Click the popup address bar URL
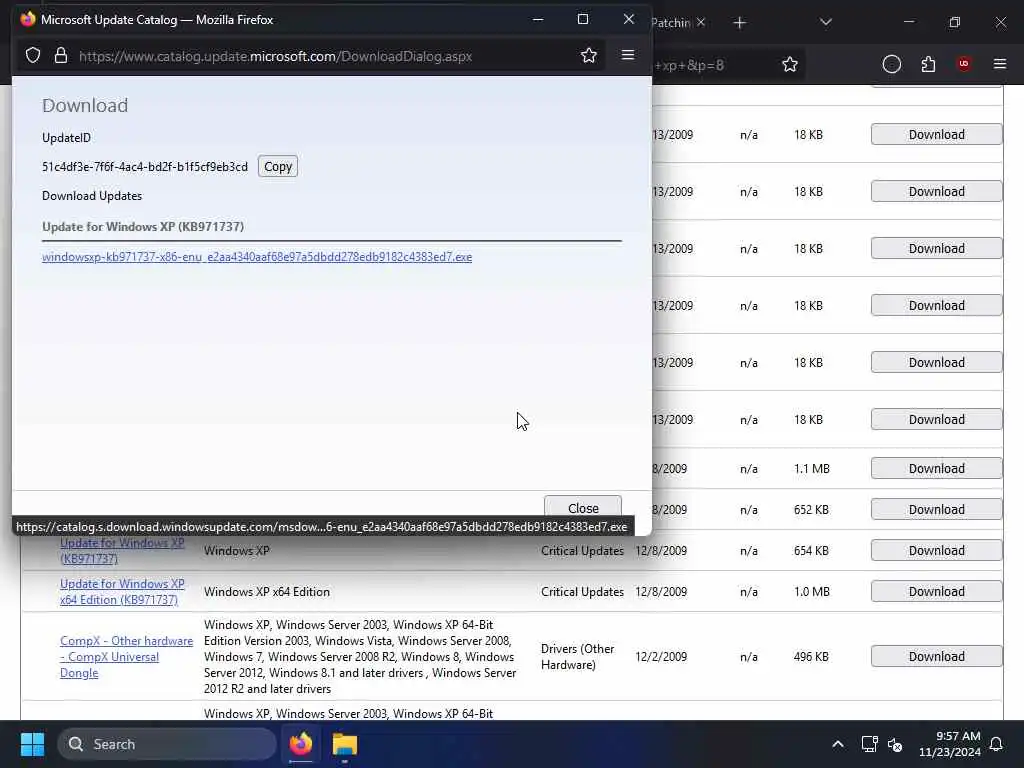The image size is (1024, 768). click(x=275, y=56)
